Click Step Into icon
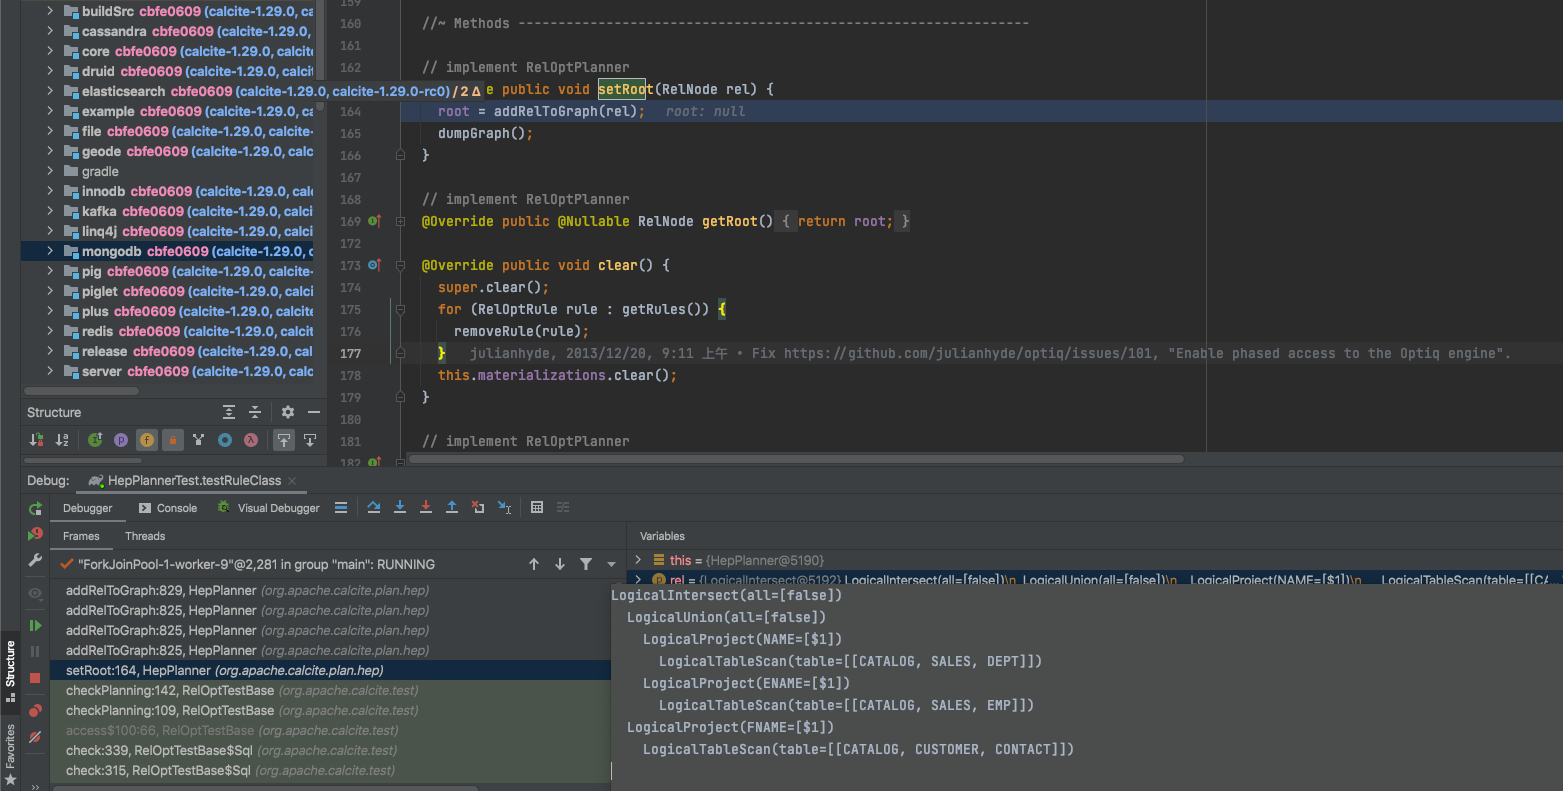1563x791 pixels. point(400,508)
